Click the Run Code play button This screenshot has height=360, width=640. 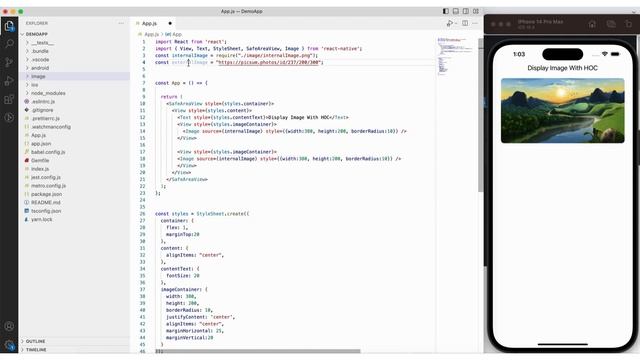pyautogui.click(x=449, y=24)
